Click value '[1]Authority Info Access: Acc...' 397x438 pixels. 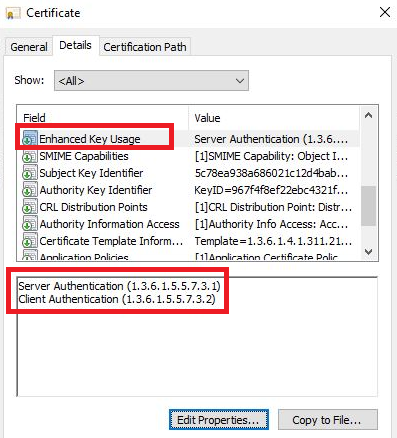pyautogui.click(x=271, y=224)
